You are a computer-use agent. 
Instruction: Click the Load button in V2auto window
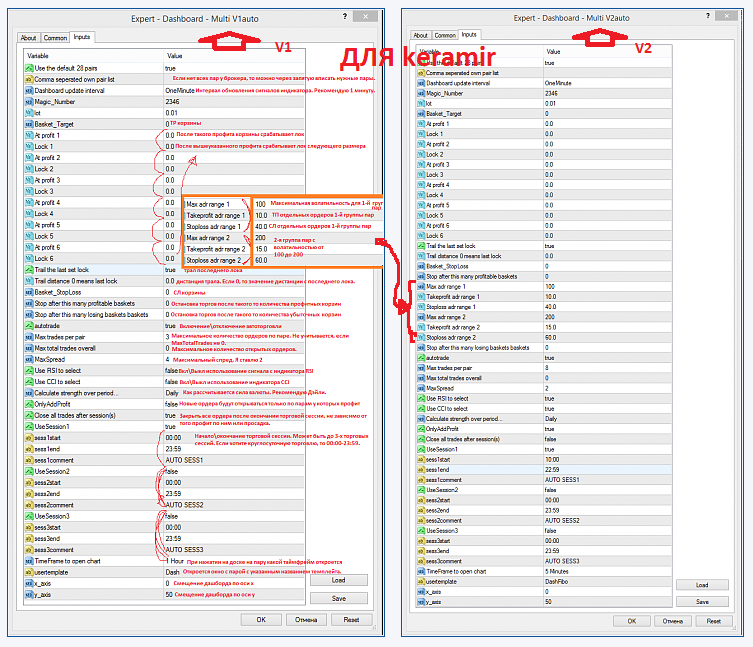coord(702,585)
